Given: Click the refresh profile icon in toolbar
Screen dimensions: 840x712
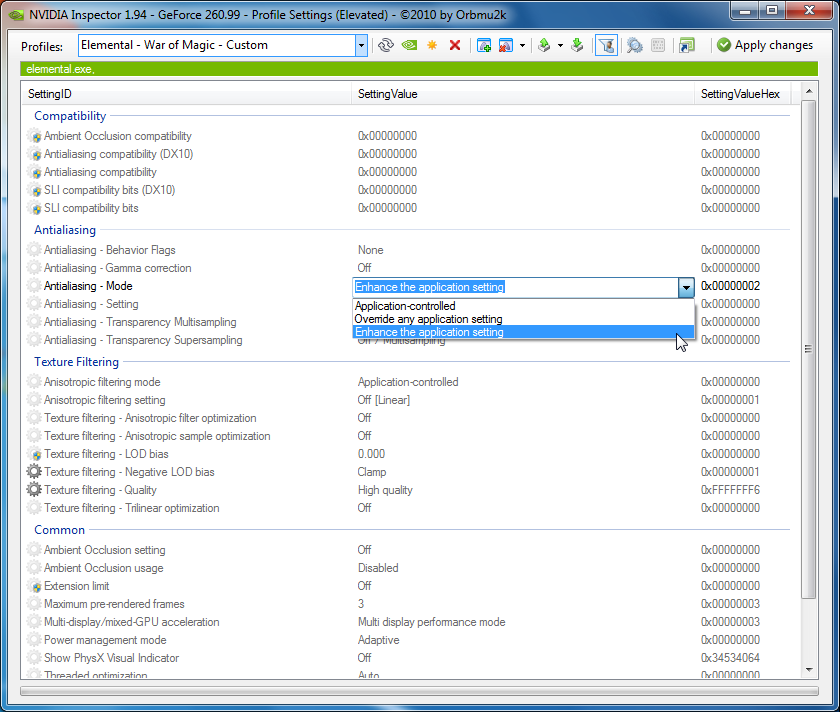Looking at the screenshot, I should coord(386,45).
